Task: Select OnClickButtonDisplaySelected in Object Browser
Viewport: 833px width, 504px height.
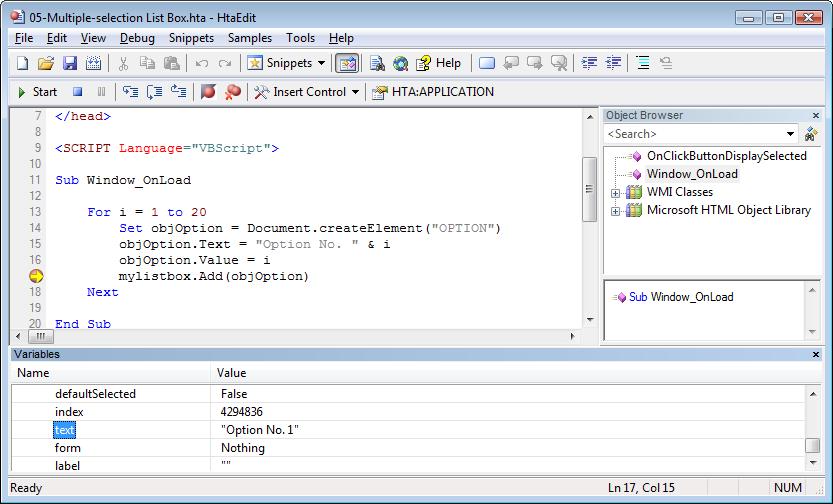Action: point(726,156)
